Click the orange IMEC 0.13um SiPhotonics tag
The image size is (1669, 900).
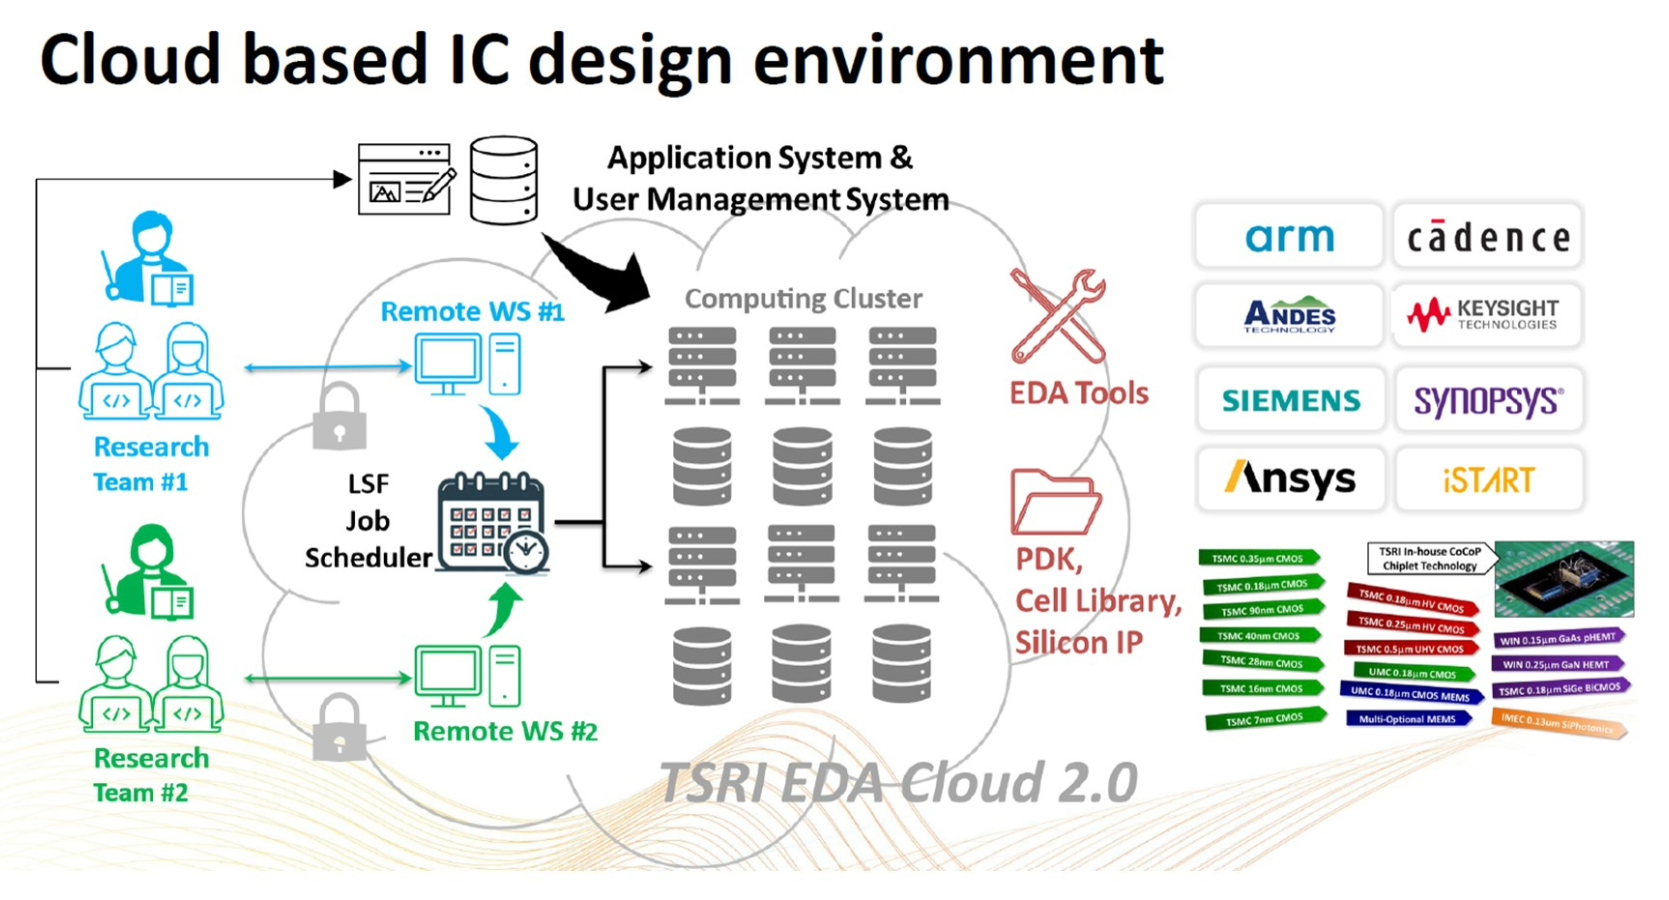[1558, 722]
